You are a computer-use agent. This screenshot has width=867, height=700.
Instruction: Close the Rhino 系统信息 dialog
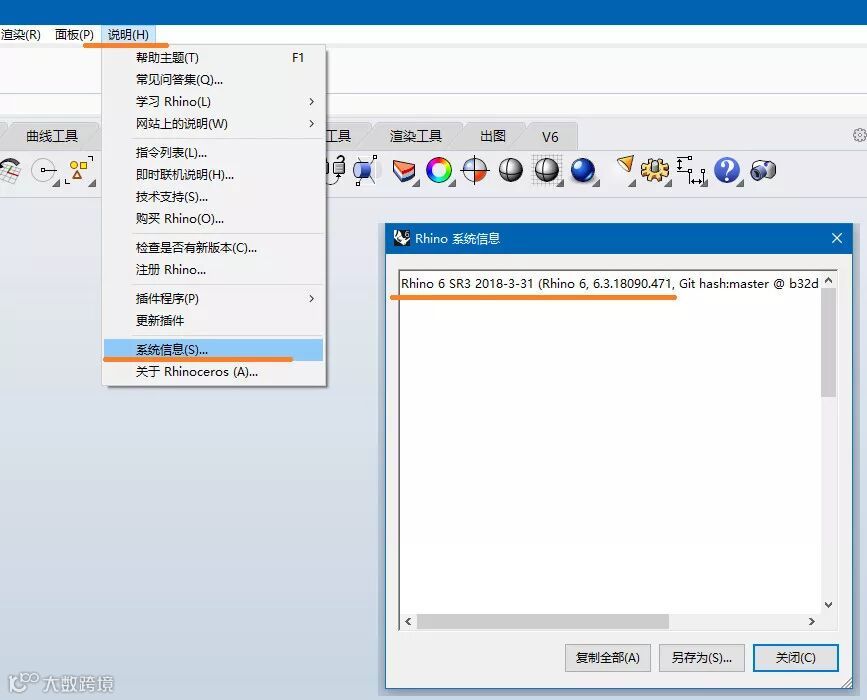tap(837, 238)
